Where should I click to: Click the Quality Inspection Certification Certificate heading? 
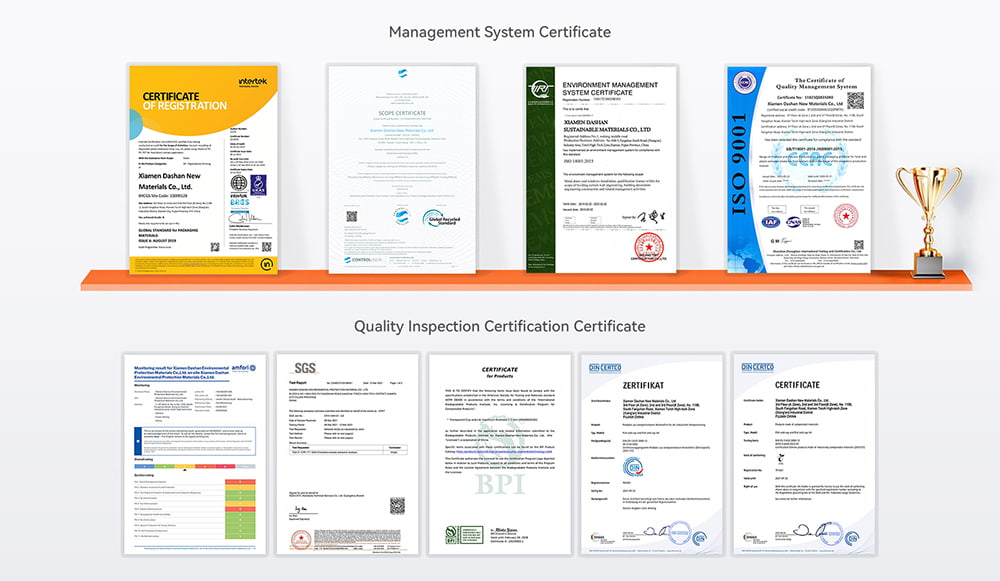click(x=499, y=326)
